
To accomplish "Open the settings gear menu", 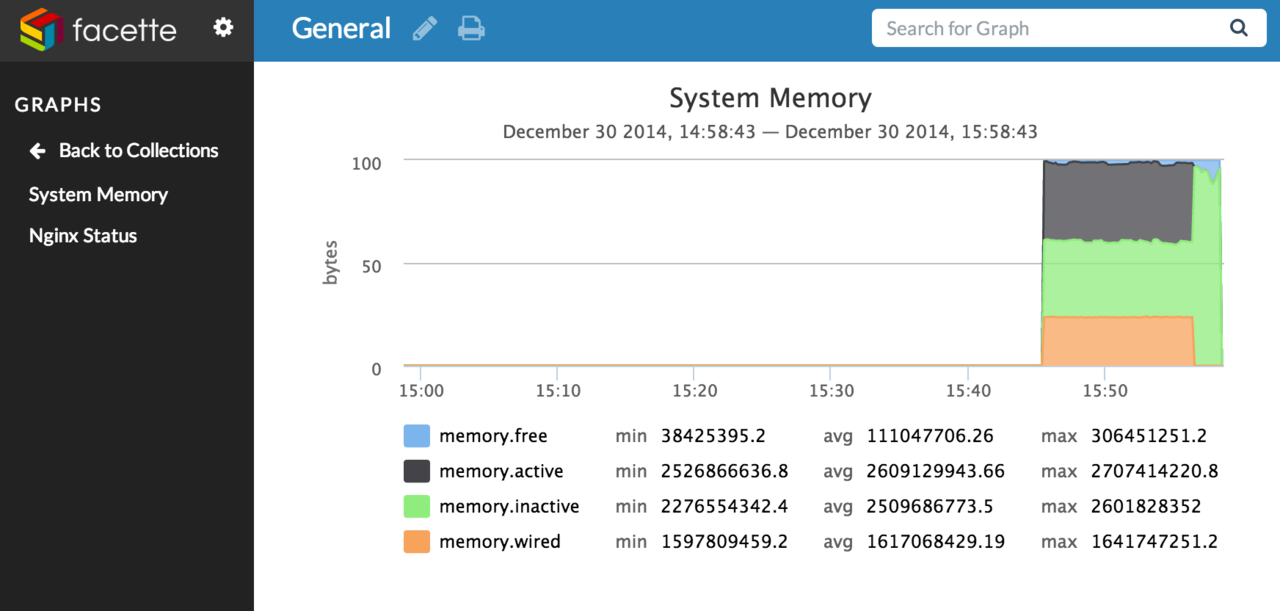I will click(x=223, y=28).
